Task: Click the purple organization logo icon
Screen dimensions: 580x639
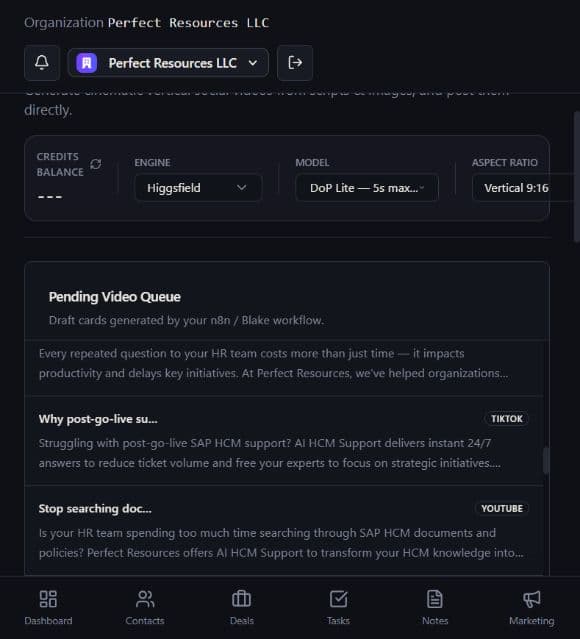Action: 86,63
